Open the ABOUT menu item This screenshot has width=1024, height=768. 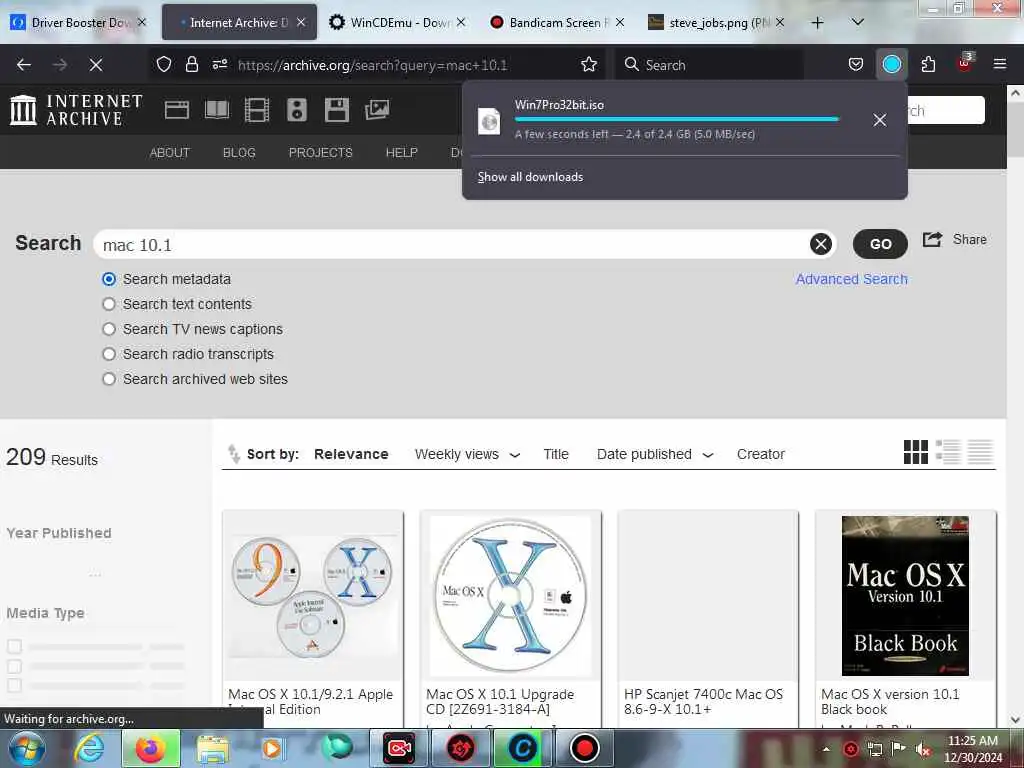click(170, 153)
